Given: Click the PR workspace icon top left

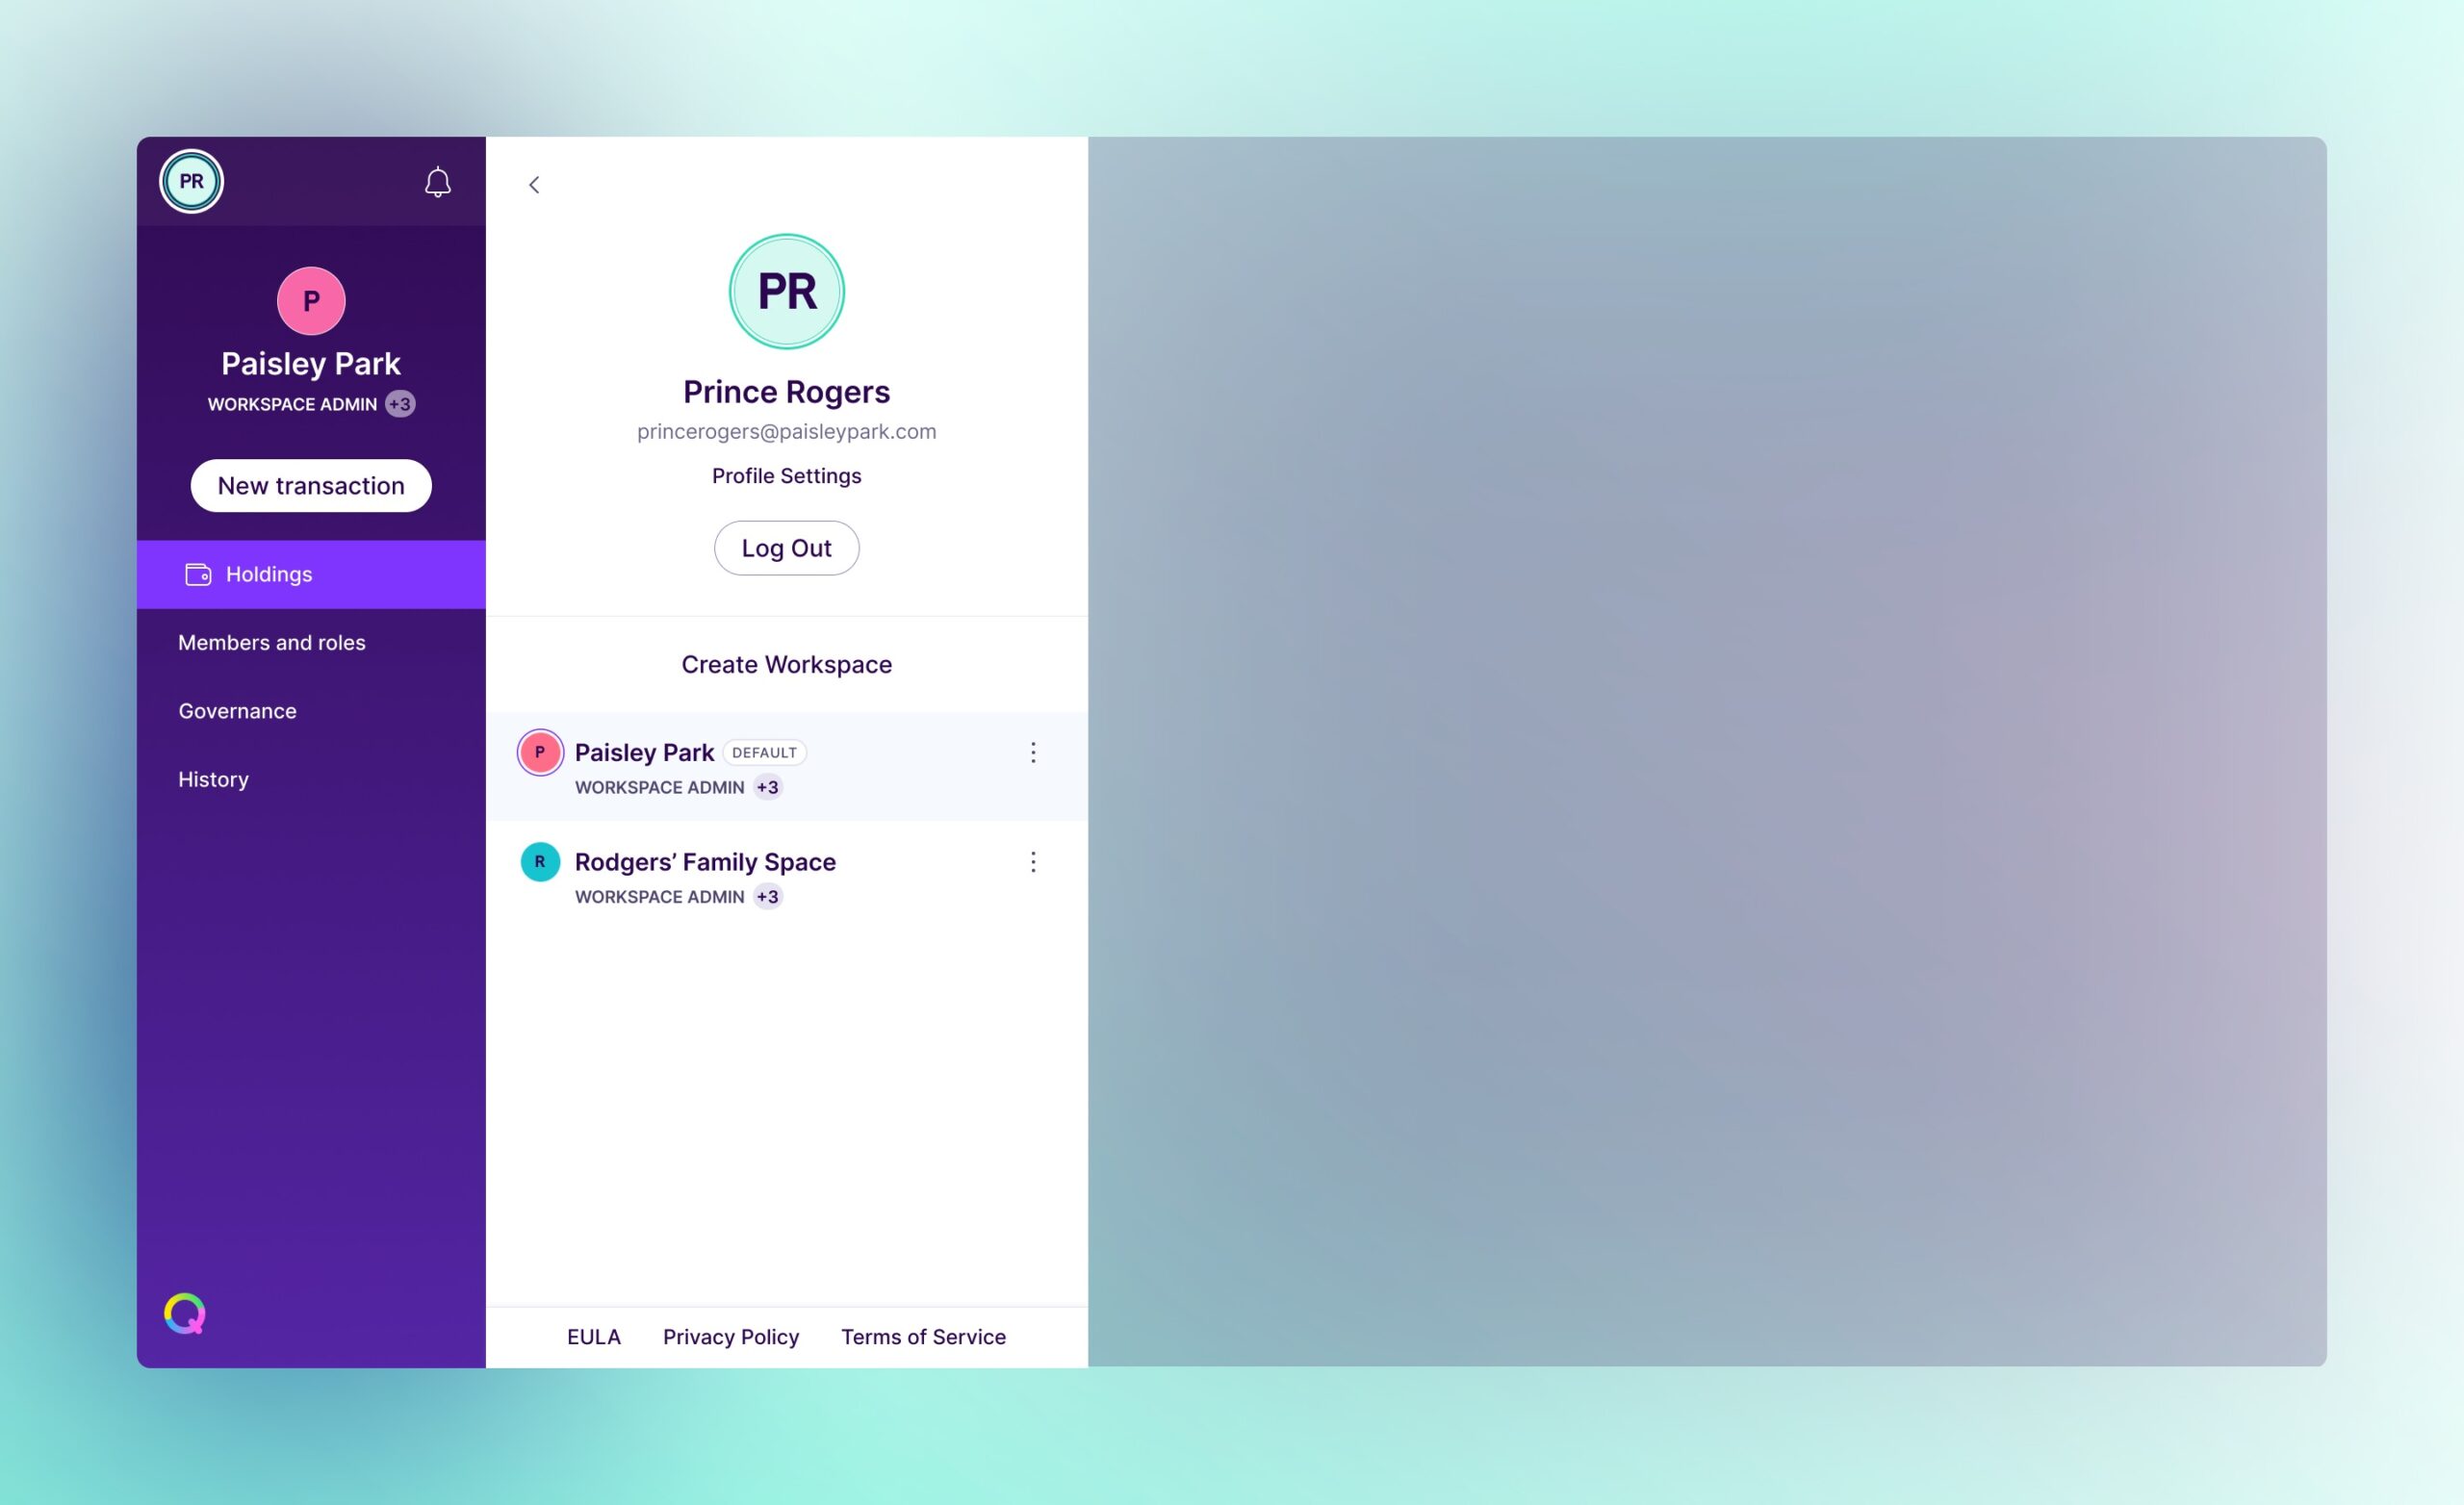Looking at the screenshot, I should [x=192, y=181].
